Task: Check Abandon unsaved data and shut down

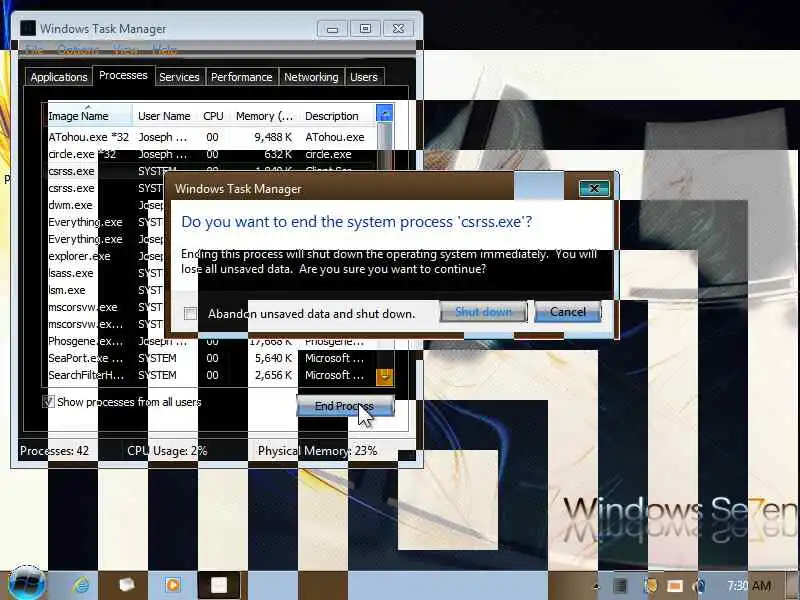Action: pos(190,314)
